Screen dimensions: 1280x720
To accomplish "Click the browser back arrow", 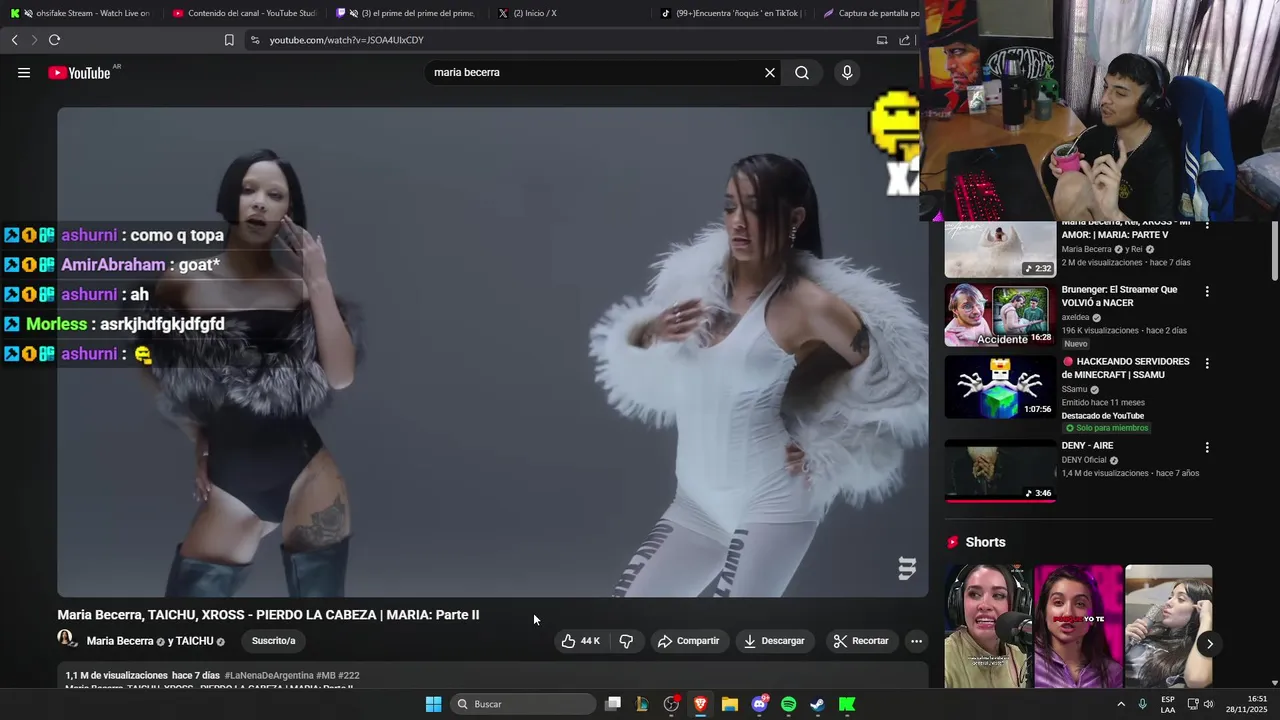I will click(x=14, y=40).
